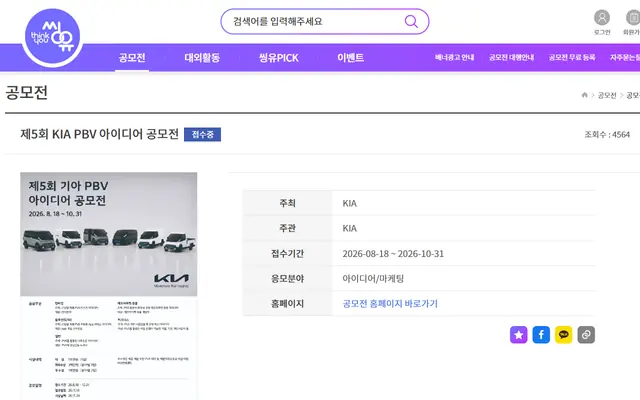Copy link with chain icon
The width and height of the screenshot is (640, 400).
[586, 335]
